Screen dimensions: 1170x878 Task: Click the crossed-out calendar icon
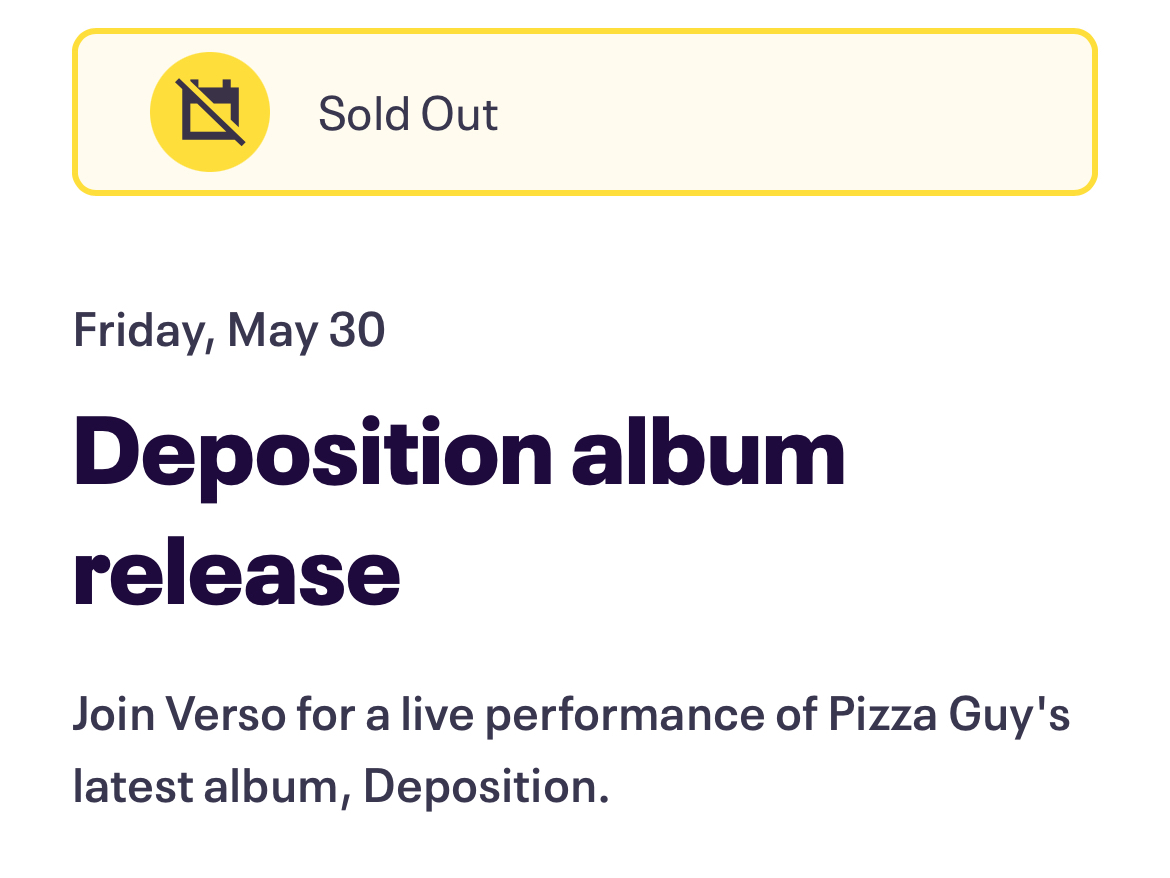point(210,111)
